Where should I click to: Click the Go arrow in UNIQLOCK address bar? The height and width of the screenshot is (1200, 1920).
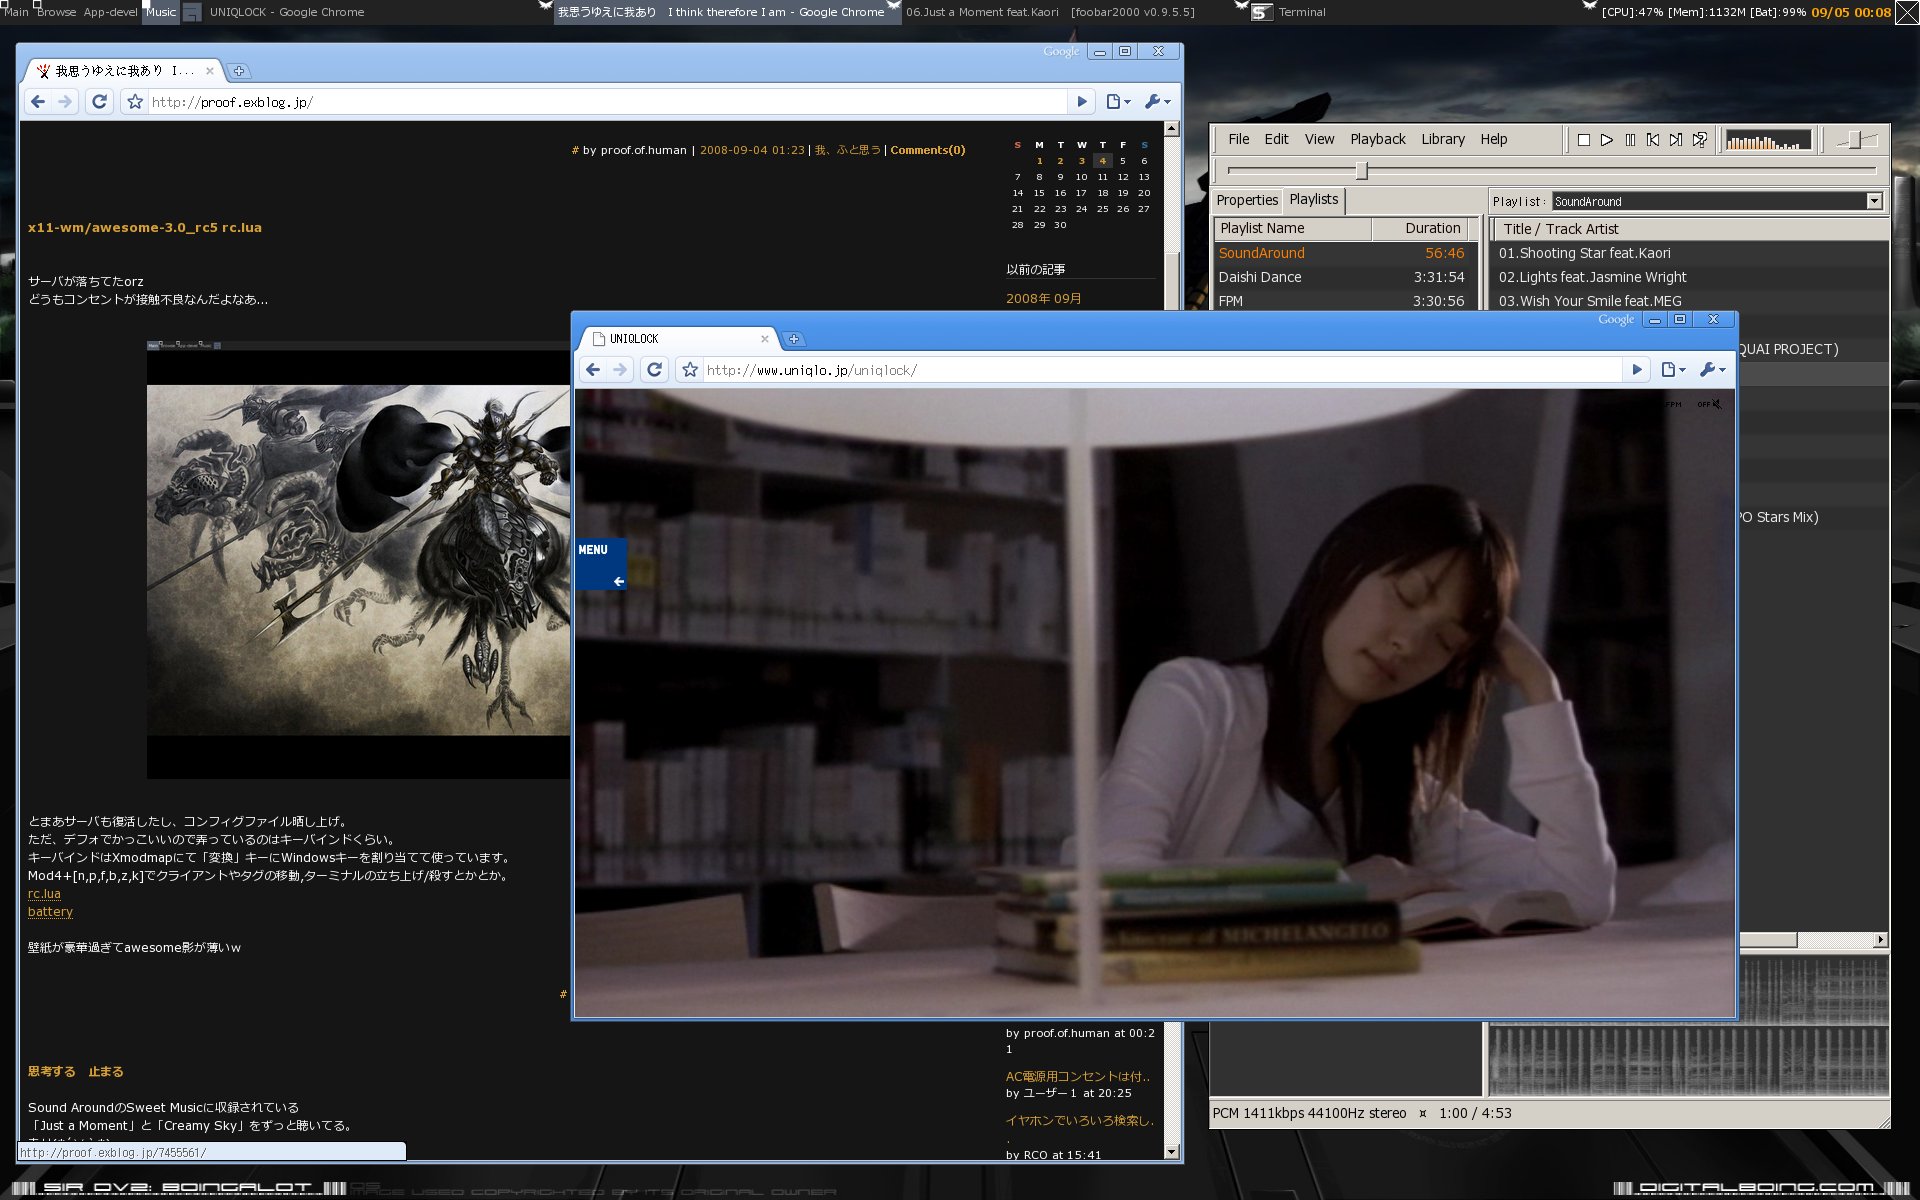click(1637, 370)
